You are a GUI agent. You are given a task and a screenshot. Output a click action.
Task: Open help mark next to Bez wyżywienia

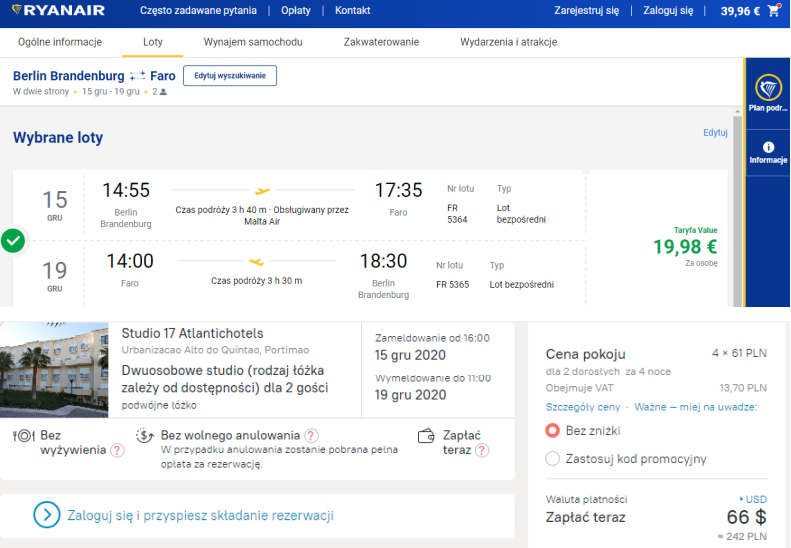click(x=117, y=450)
